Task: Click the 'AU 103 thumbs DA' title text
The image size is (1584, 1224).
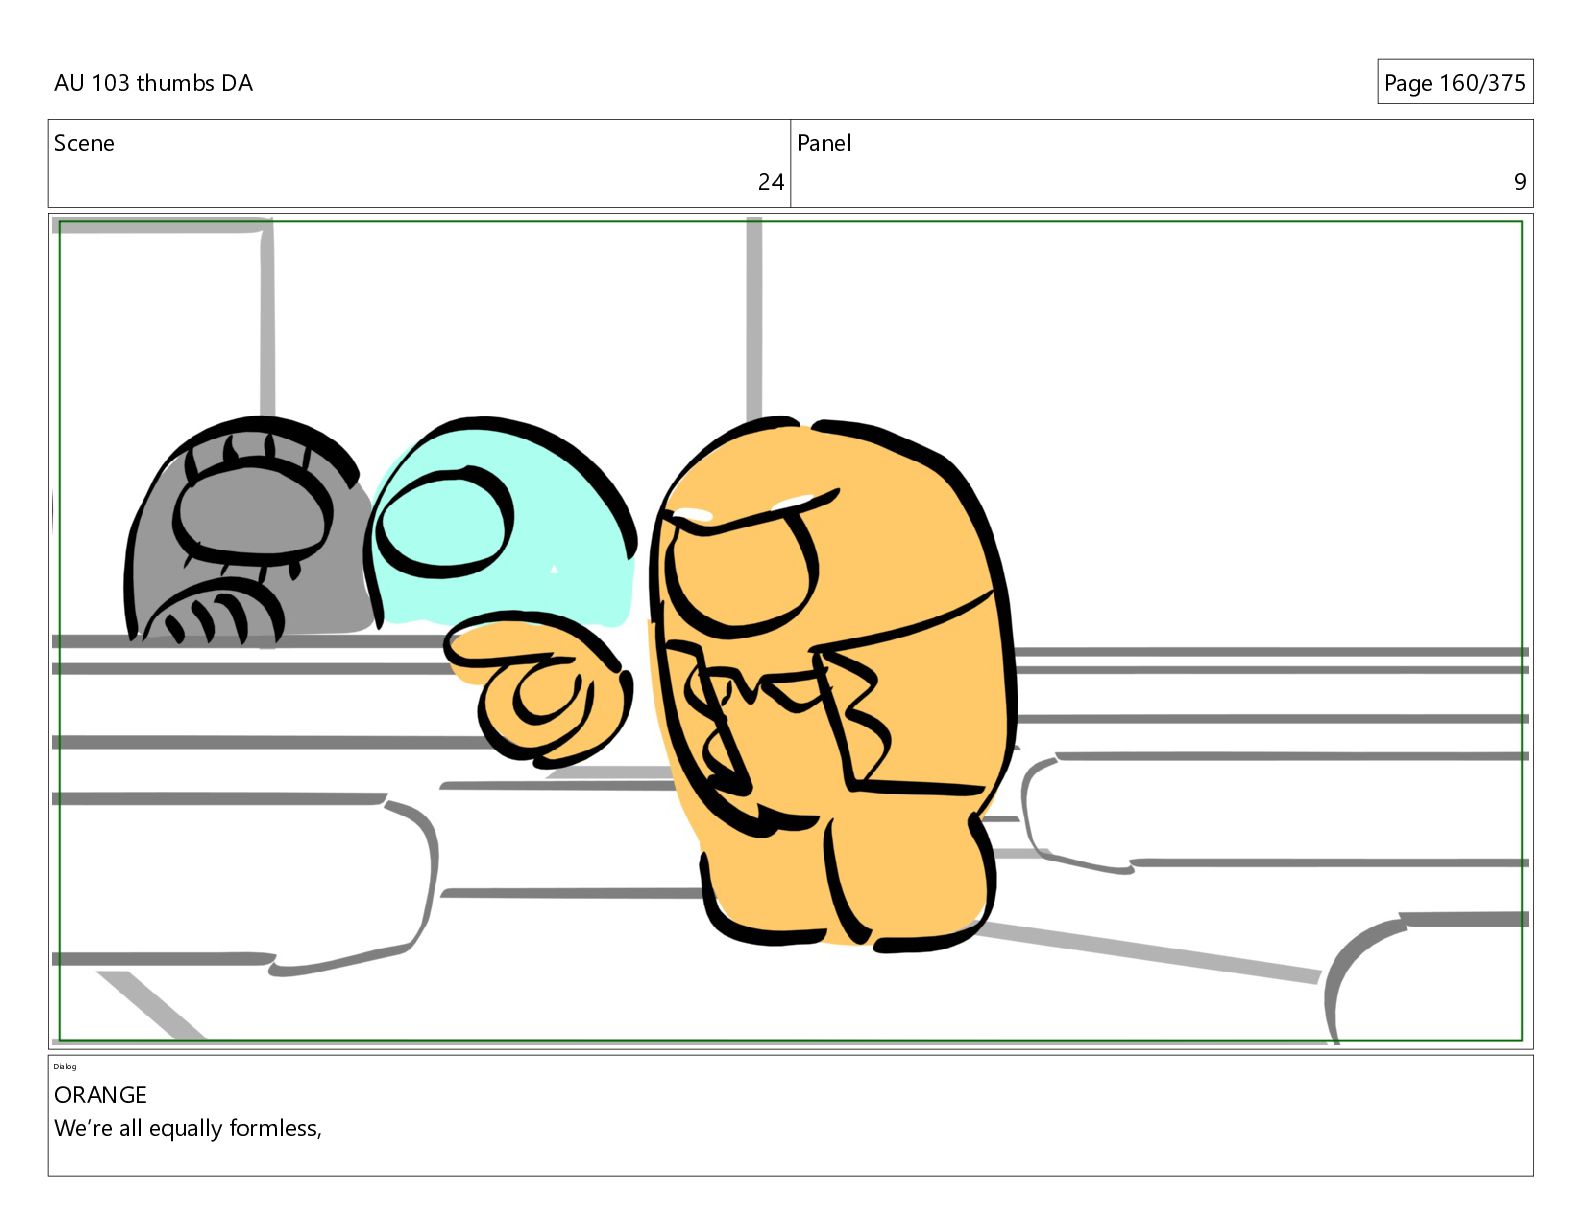Action: pyautogui.click(x=153, y=83)
